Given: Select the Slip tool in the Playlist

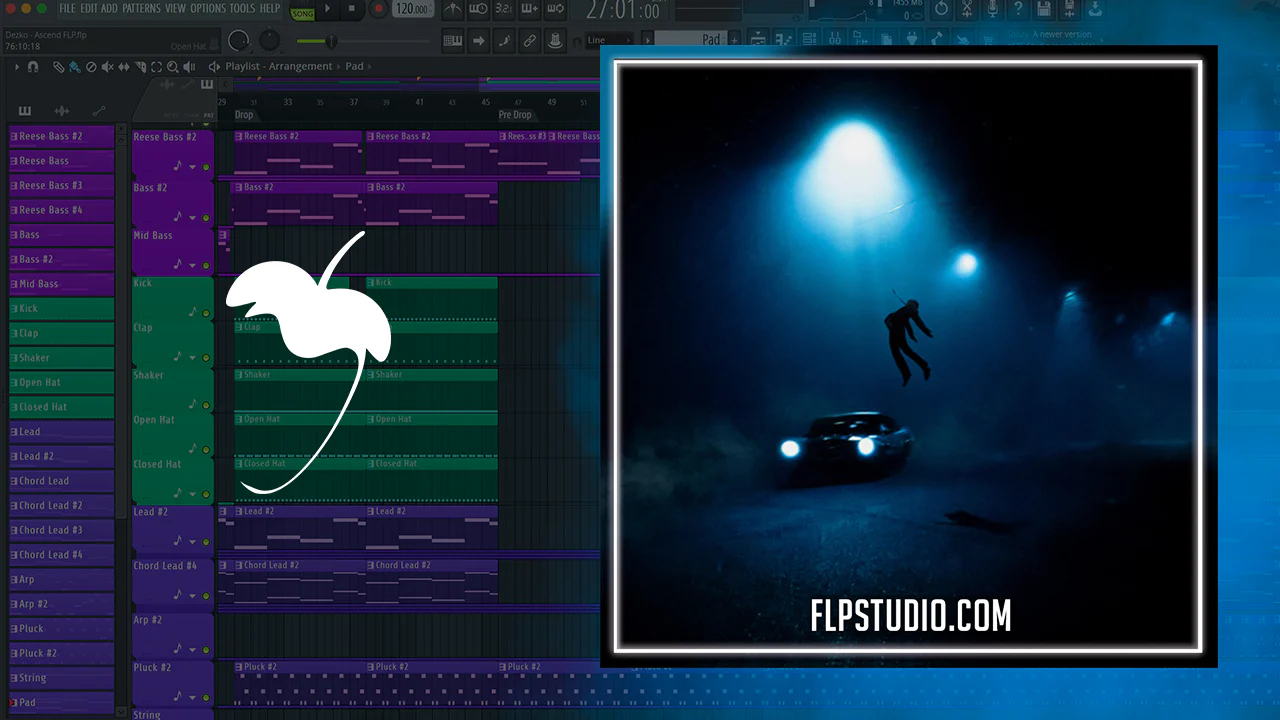Looking at the screenshot, I should click(x=124, y=67).
